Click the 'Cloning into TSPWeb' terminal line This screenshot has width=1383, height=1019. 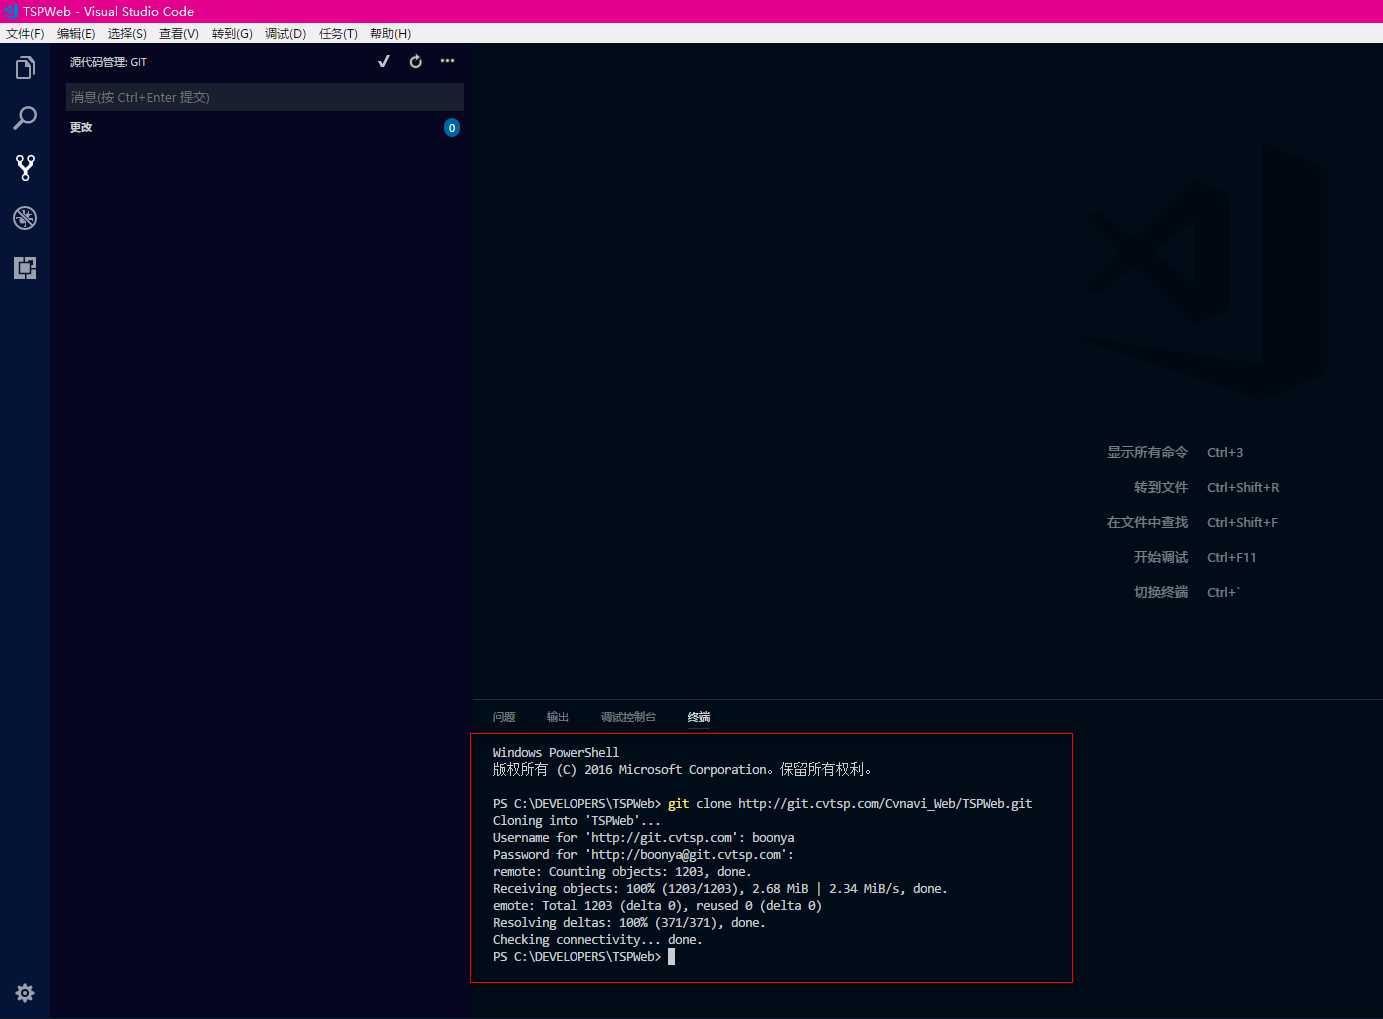click(576, 821)
